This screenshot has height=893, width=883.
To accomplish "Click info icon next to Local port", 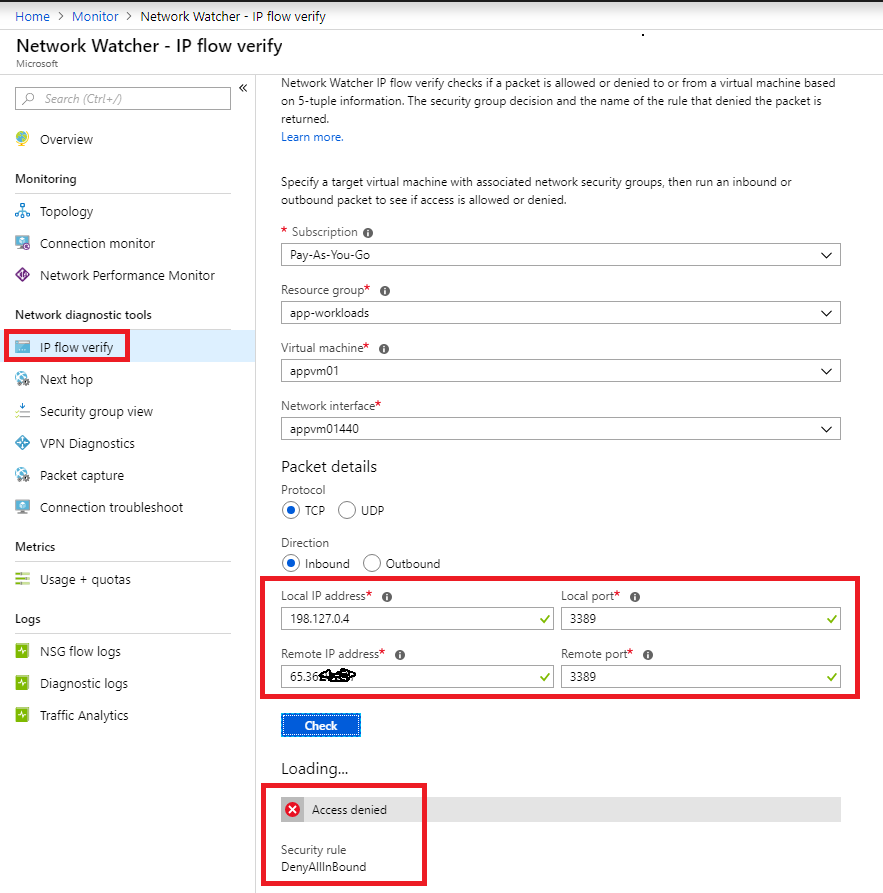I will 635,597.
